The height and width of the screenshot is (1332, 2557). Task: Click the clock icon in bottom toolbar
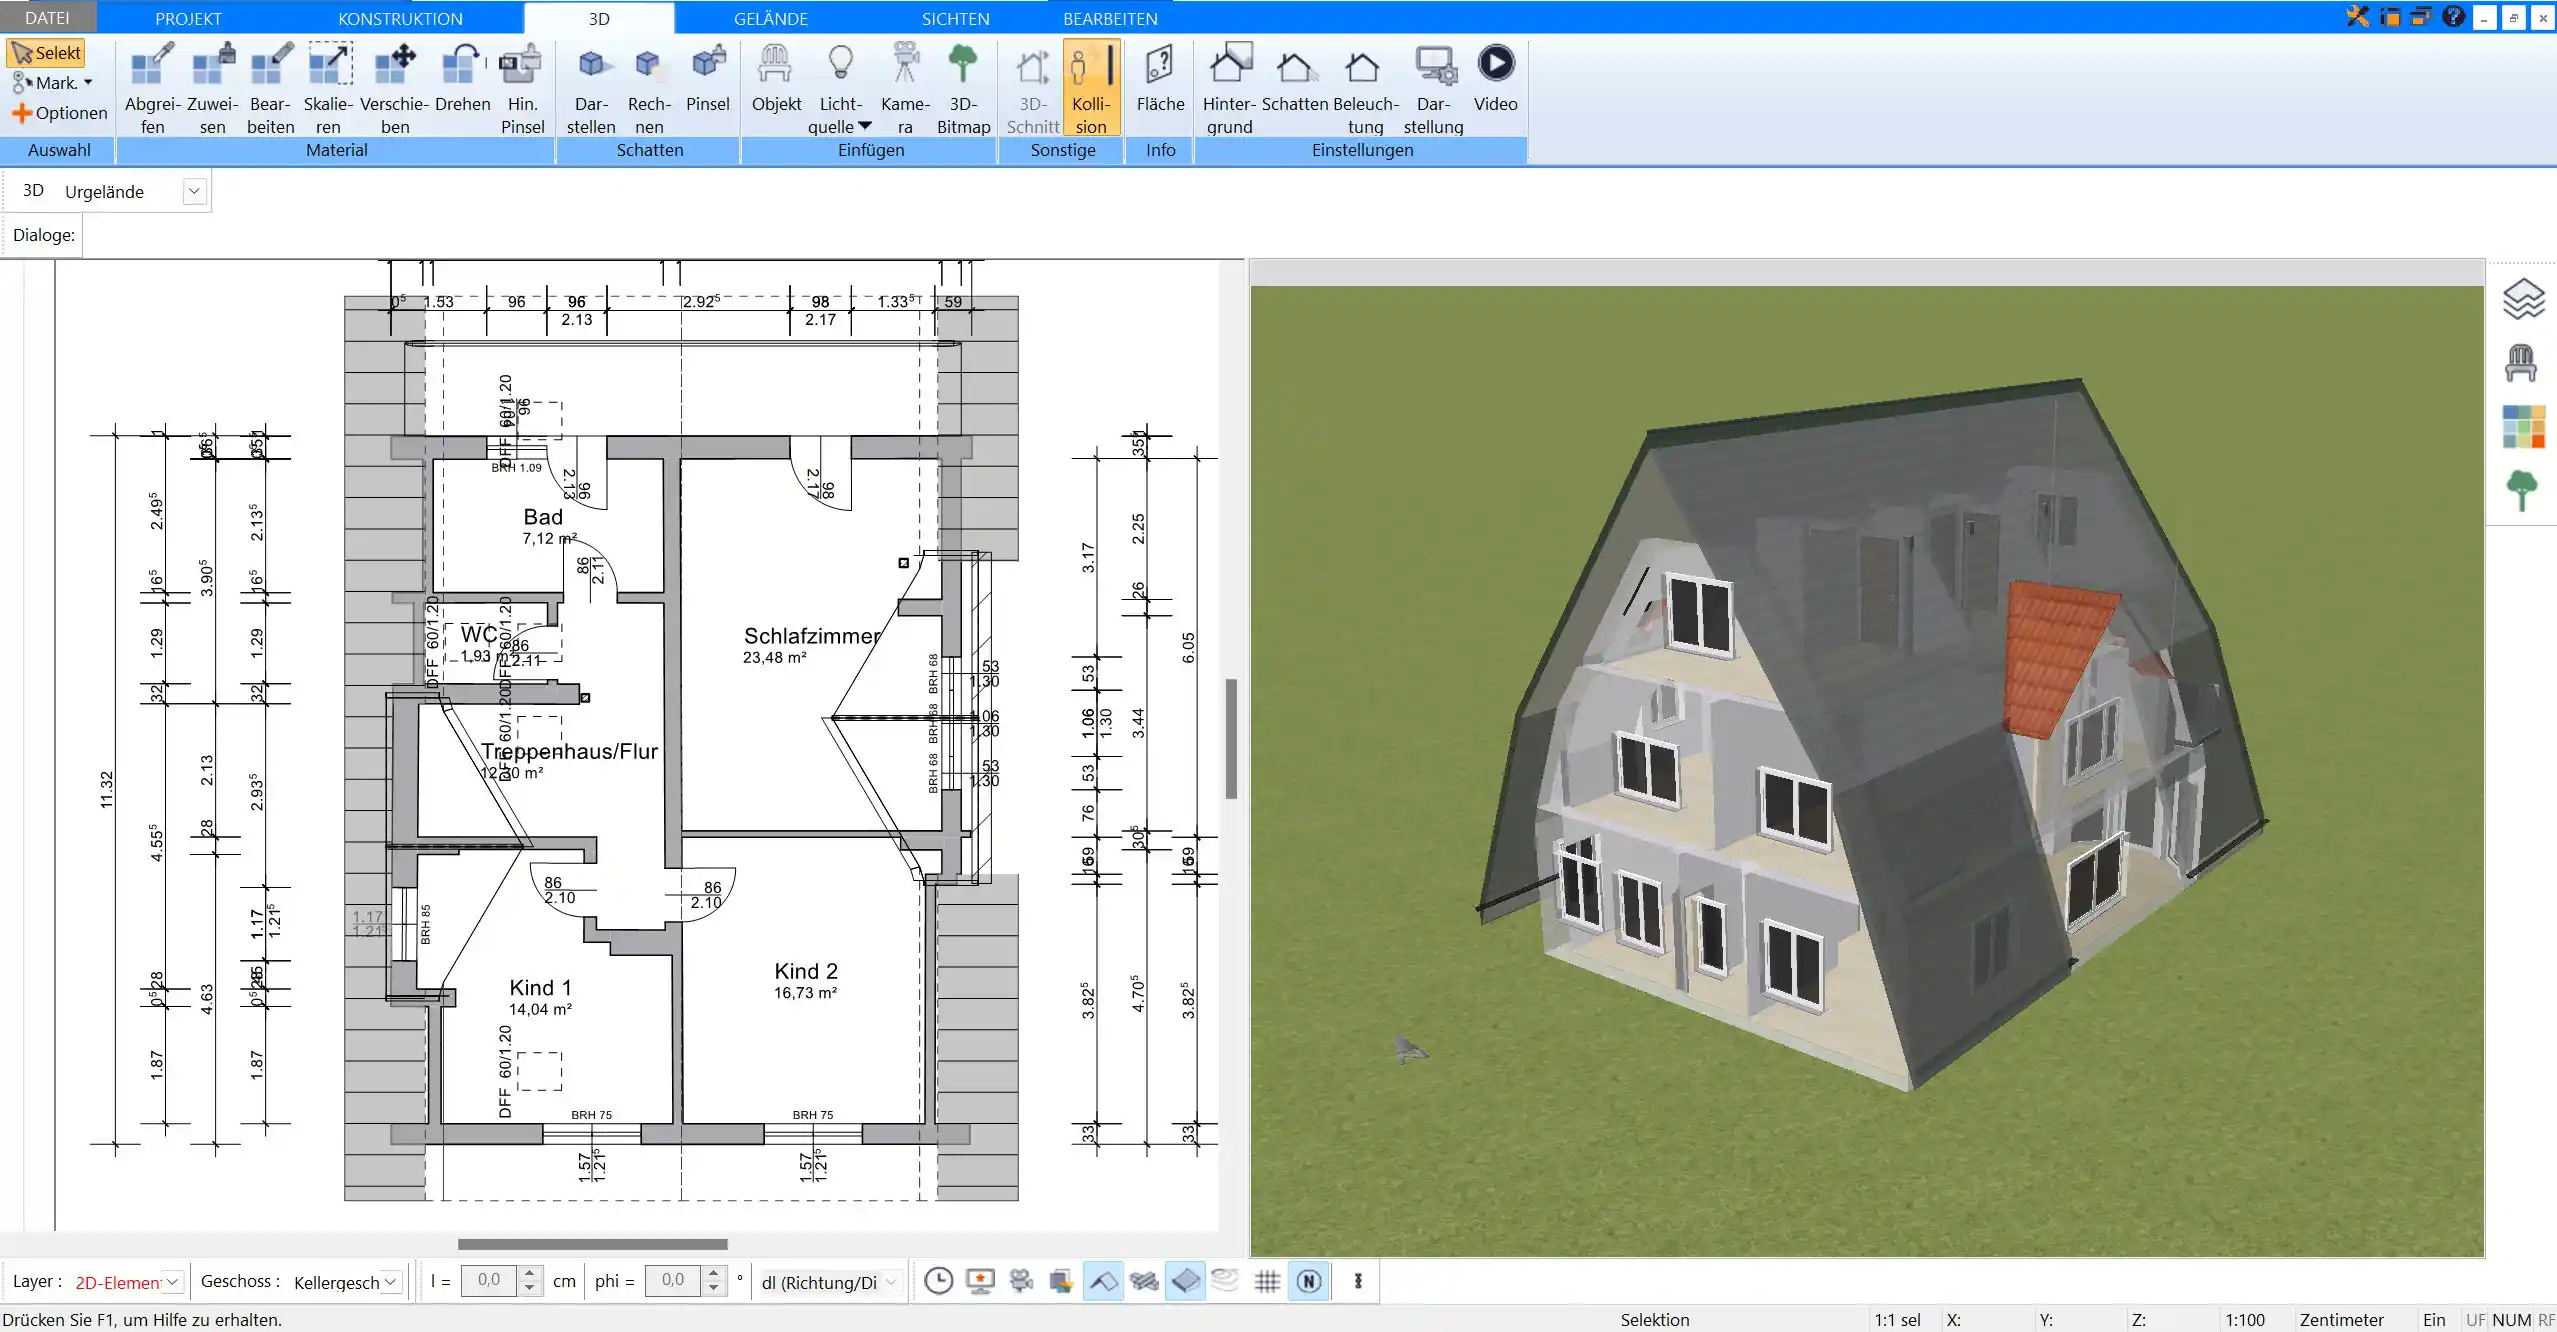(938, 1281)
